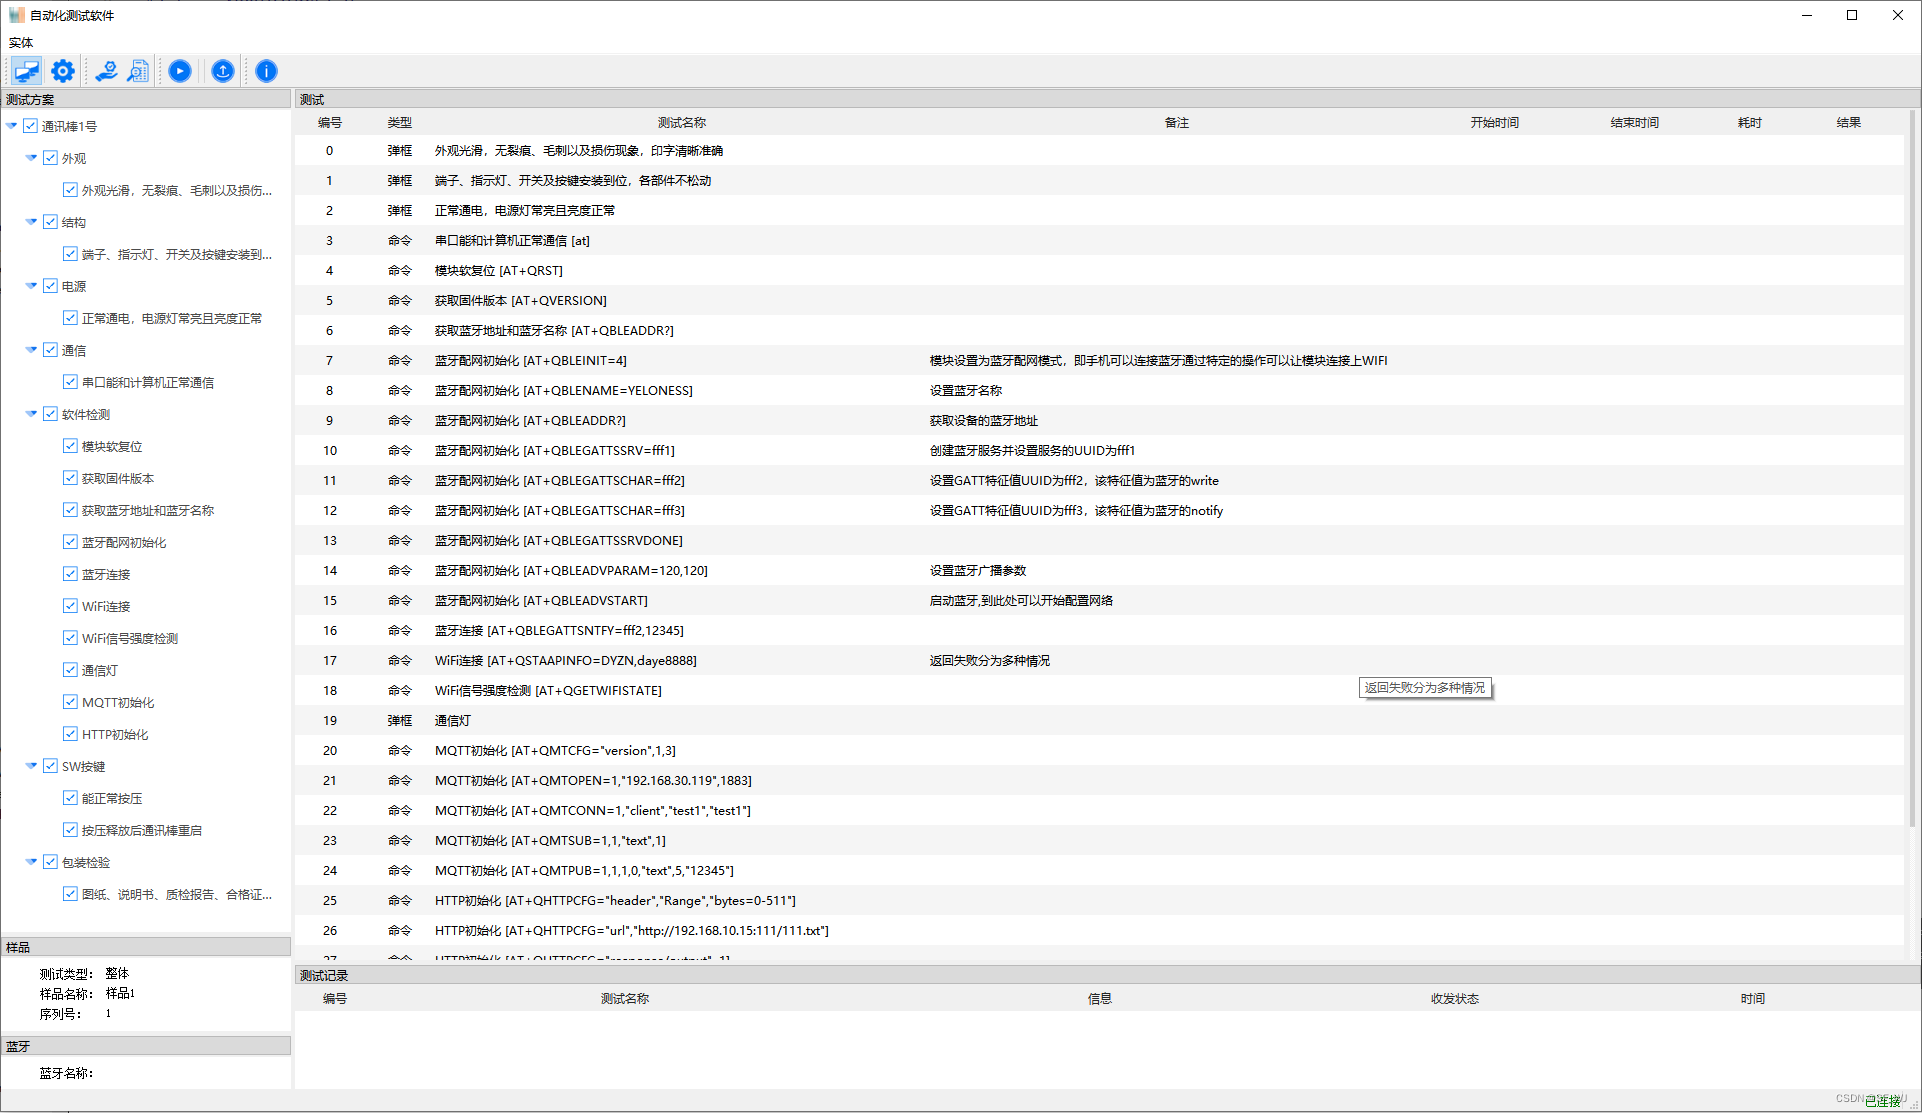Toggle the 通信 group checkbox
Viewport: 1922px width, 1113px height.
click(x=50, y=350)
